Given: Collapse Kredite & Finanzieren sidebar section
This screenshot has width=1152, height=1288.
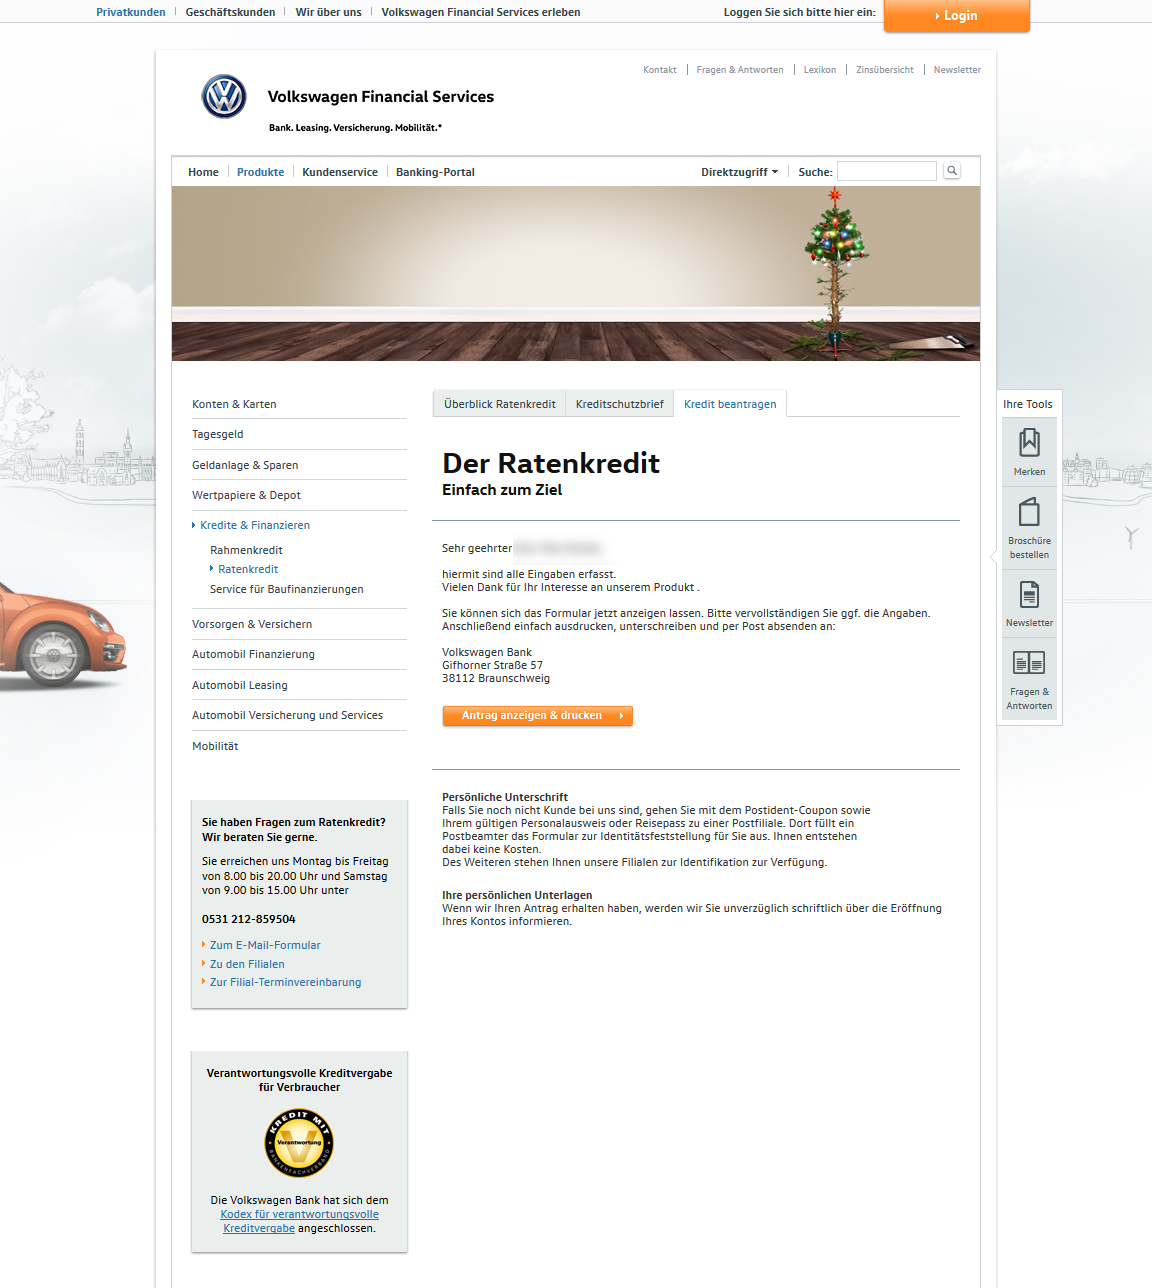Looking at the screenshot, I should tap(254, 525).
